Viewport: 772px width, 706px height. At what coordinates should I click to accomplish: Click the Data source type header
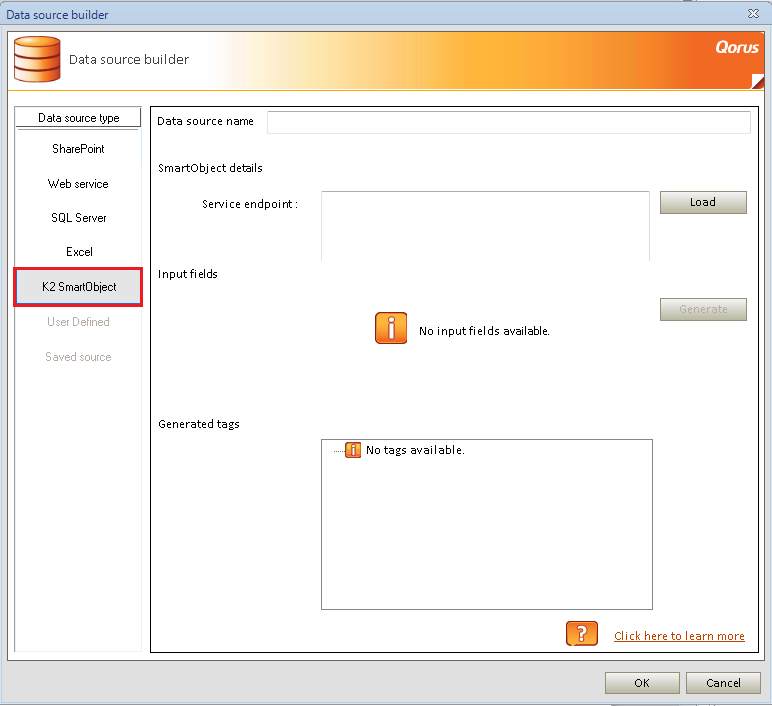tap(78, 118)
